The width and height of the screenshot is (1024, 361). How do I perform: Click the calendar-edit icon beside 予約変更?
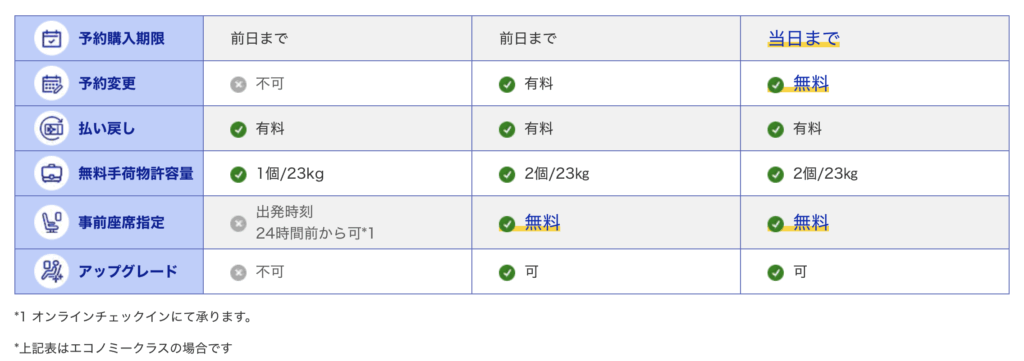tap(52, 84)
